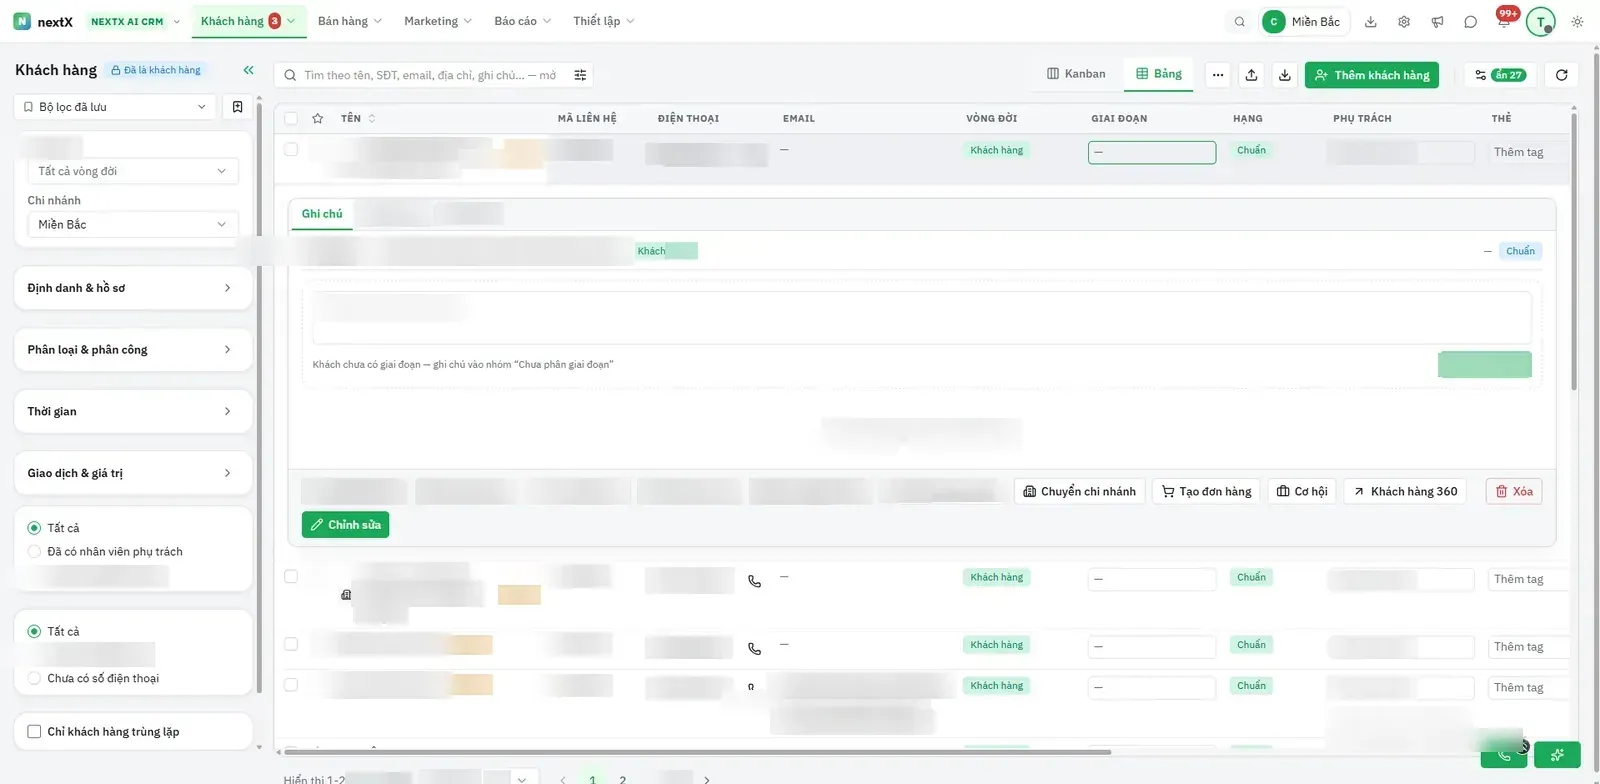Click the green AI sparkle floating button

coord(1557,755)
